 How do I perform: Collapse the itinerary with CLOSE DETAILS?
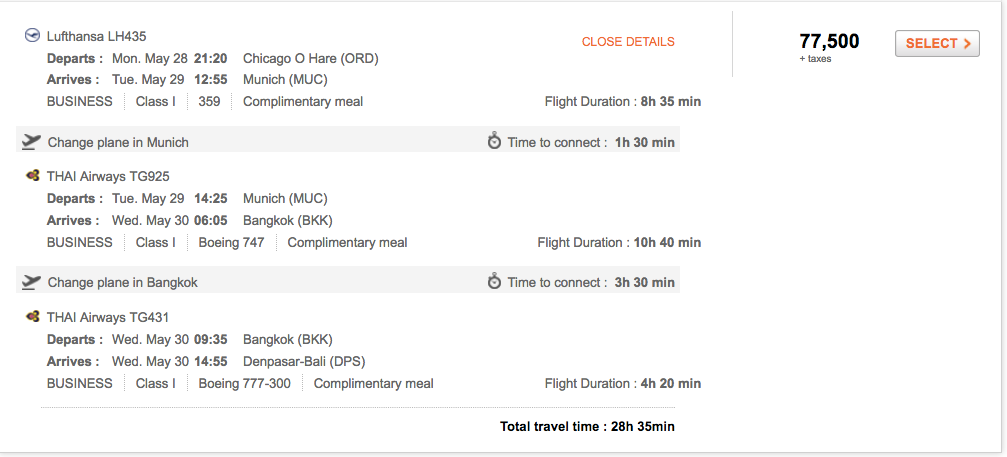(x=628, y=42)
